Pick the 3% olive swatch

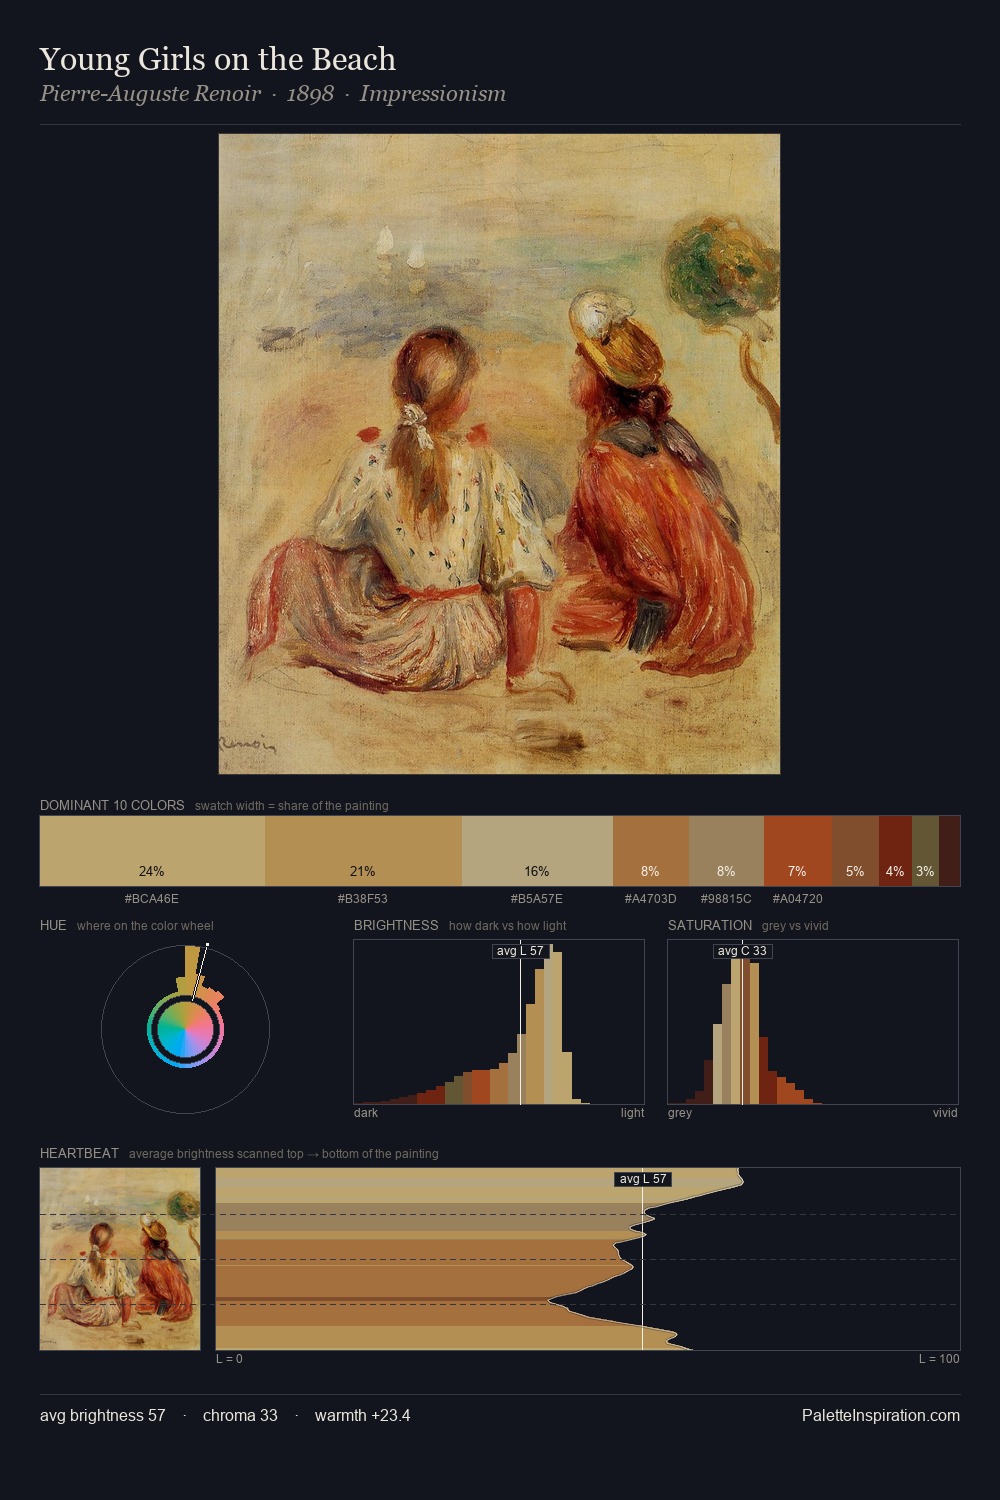tap(925, 851)
